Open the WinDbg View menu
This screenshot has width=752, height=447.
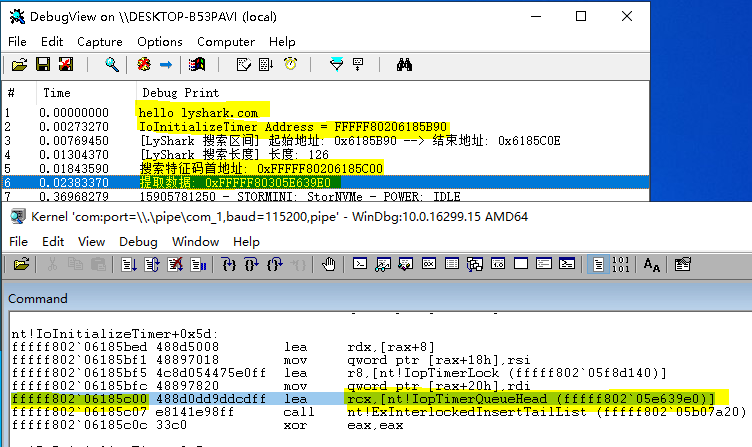[x=92, y=242]
